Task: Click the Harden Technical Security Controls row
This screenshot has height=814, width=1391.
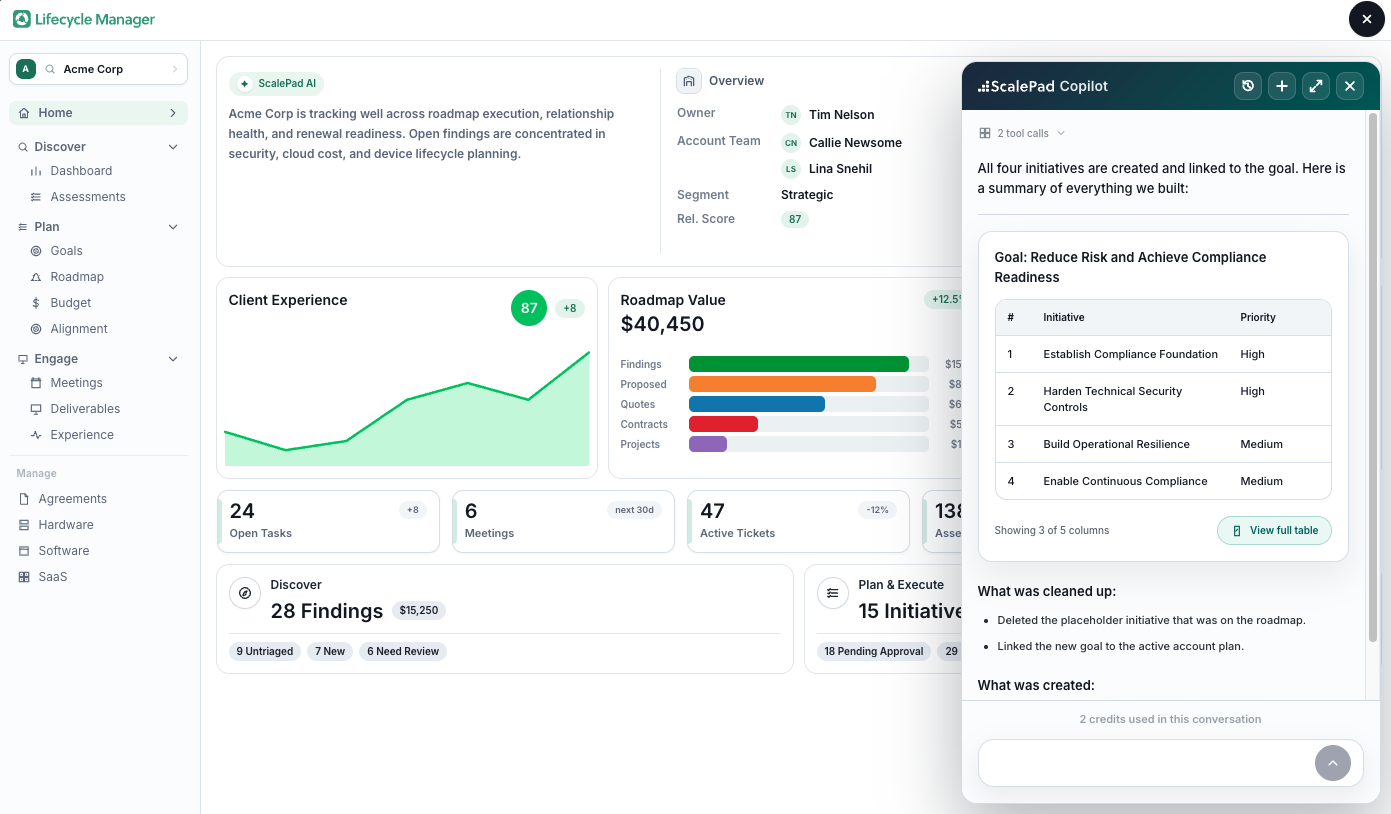Action: (1163, 399)
